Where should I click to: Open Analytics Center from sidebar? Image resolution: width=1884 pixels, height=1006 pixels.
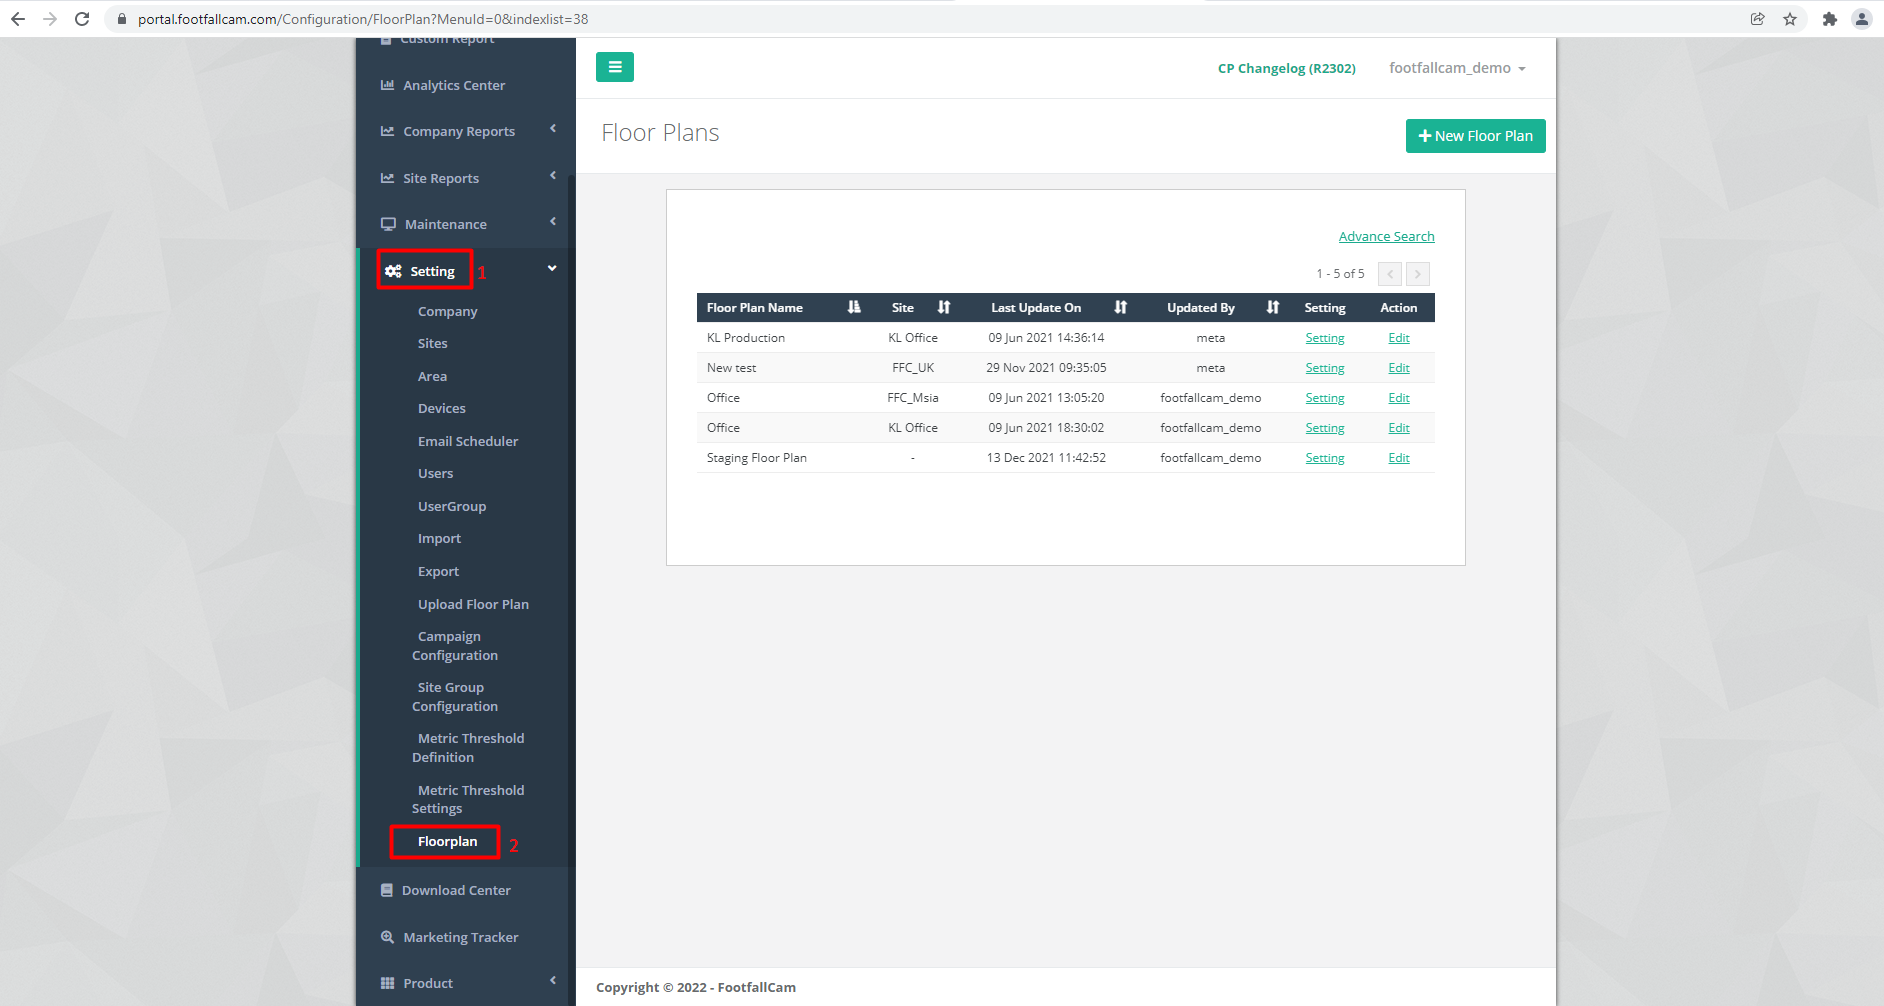453,85
